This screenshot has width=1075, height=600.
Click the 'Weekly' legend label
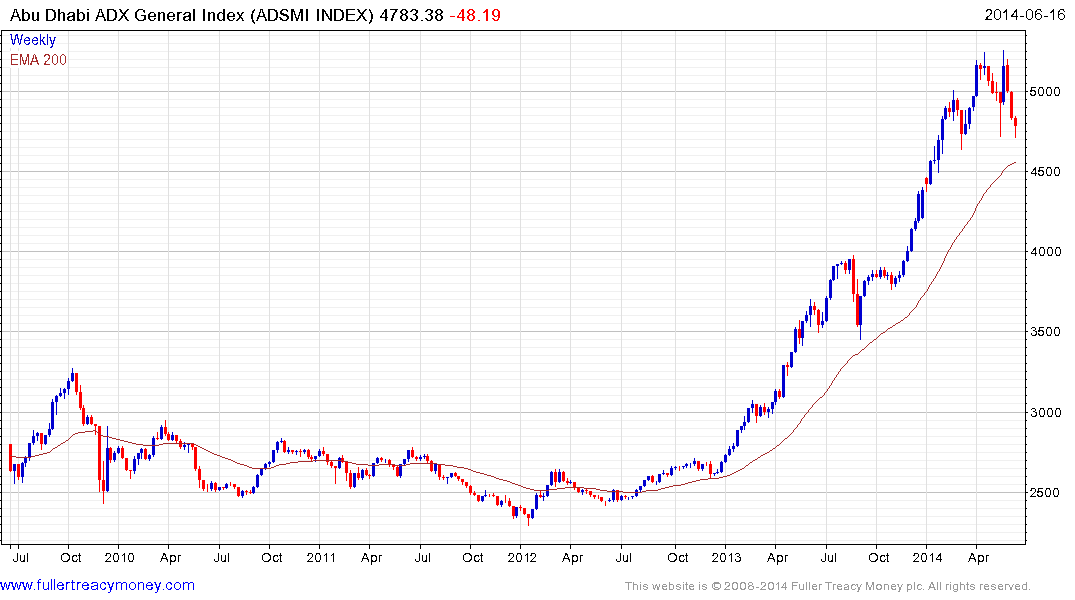[33, 40]
